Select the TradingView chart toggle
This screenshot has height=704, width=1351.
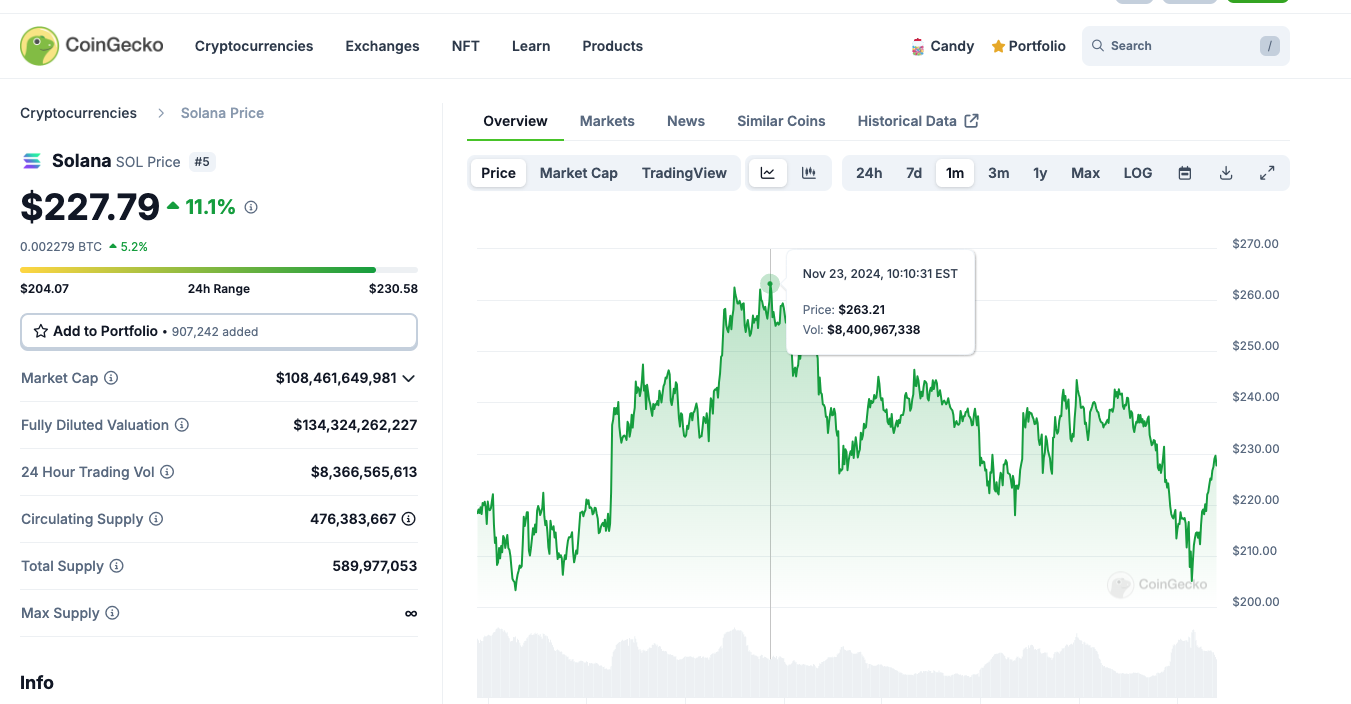[x=684, y=173]
